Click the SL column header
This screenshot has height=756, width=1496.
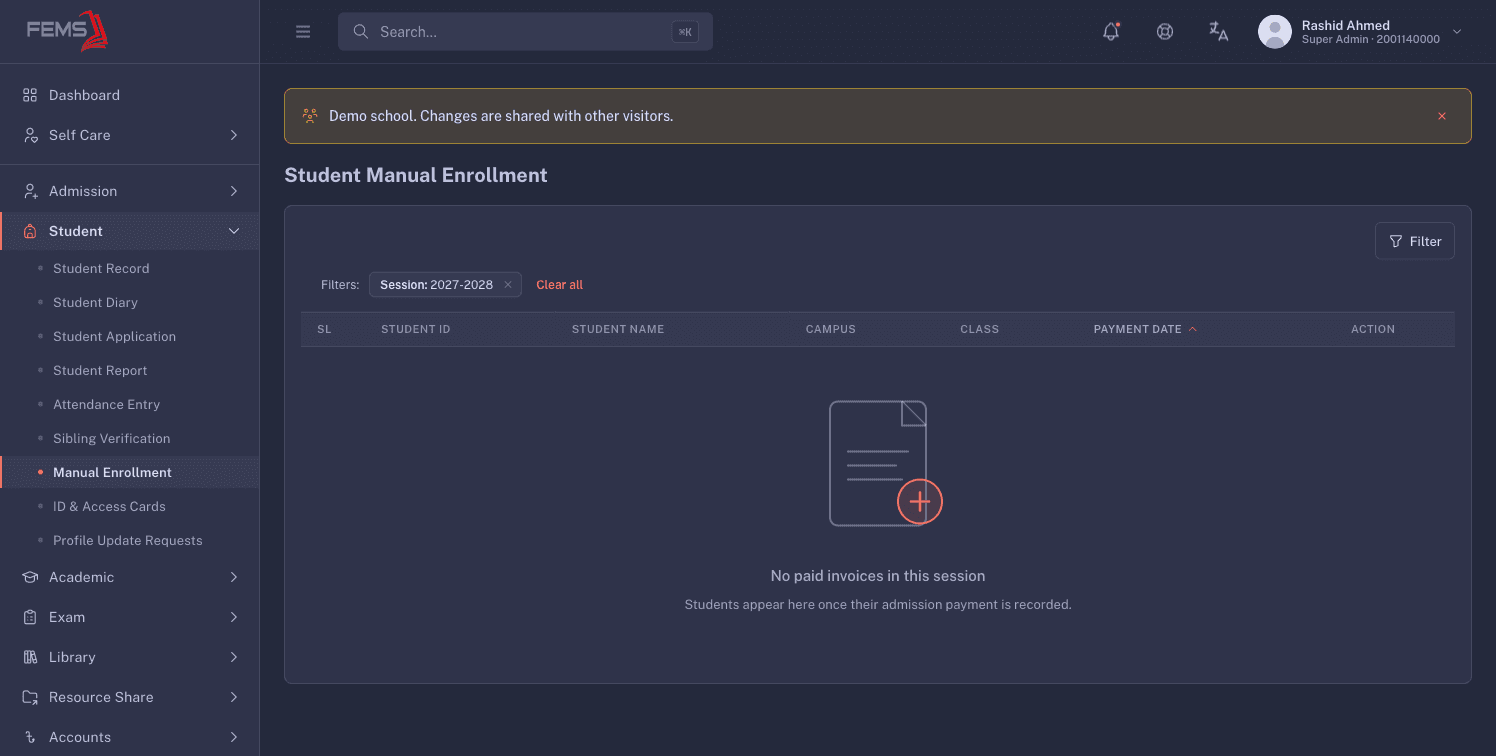click(x=324, y=329)
